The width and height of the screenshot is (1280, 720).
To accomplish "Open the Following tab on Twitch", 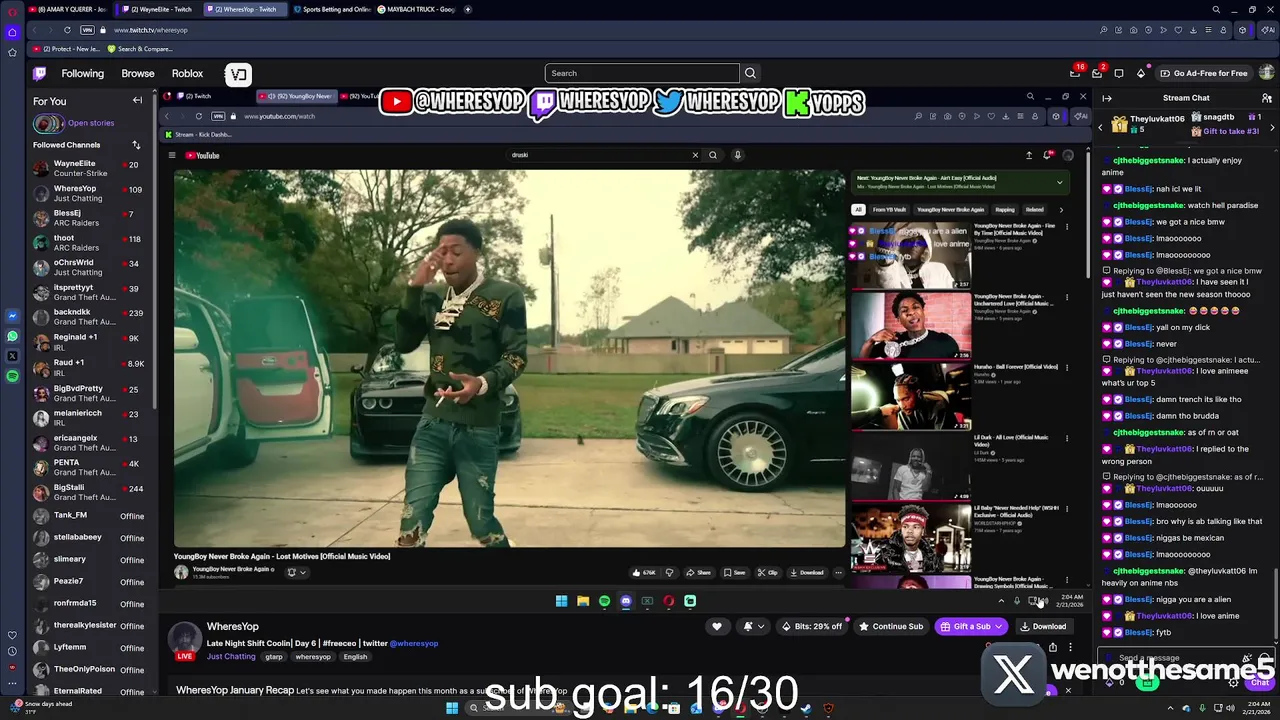I will coord(82,73).
